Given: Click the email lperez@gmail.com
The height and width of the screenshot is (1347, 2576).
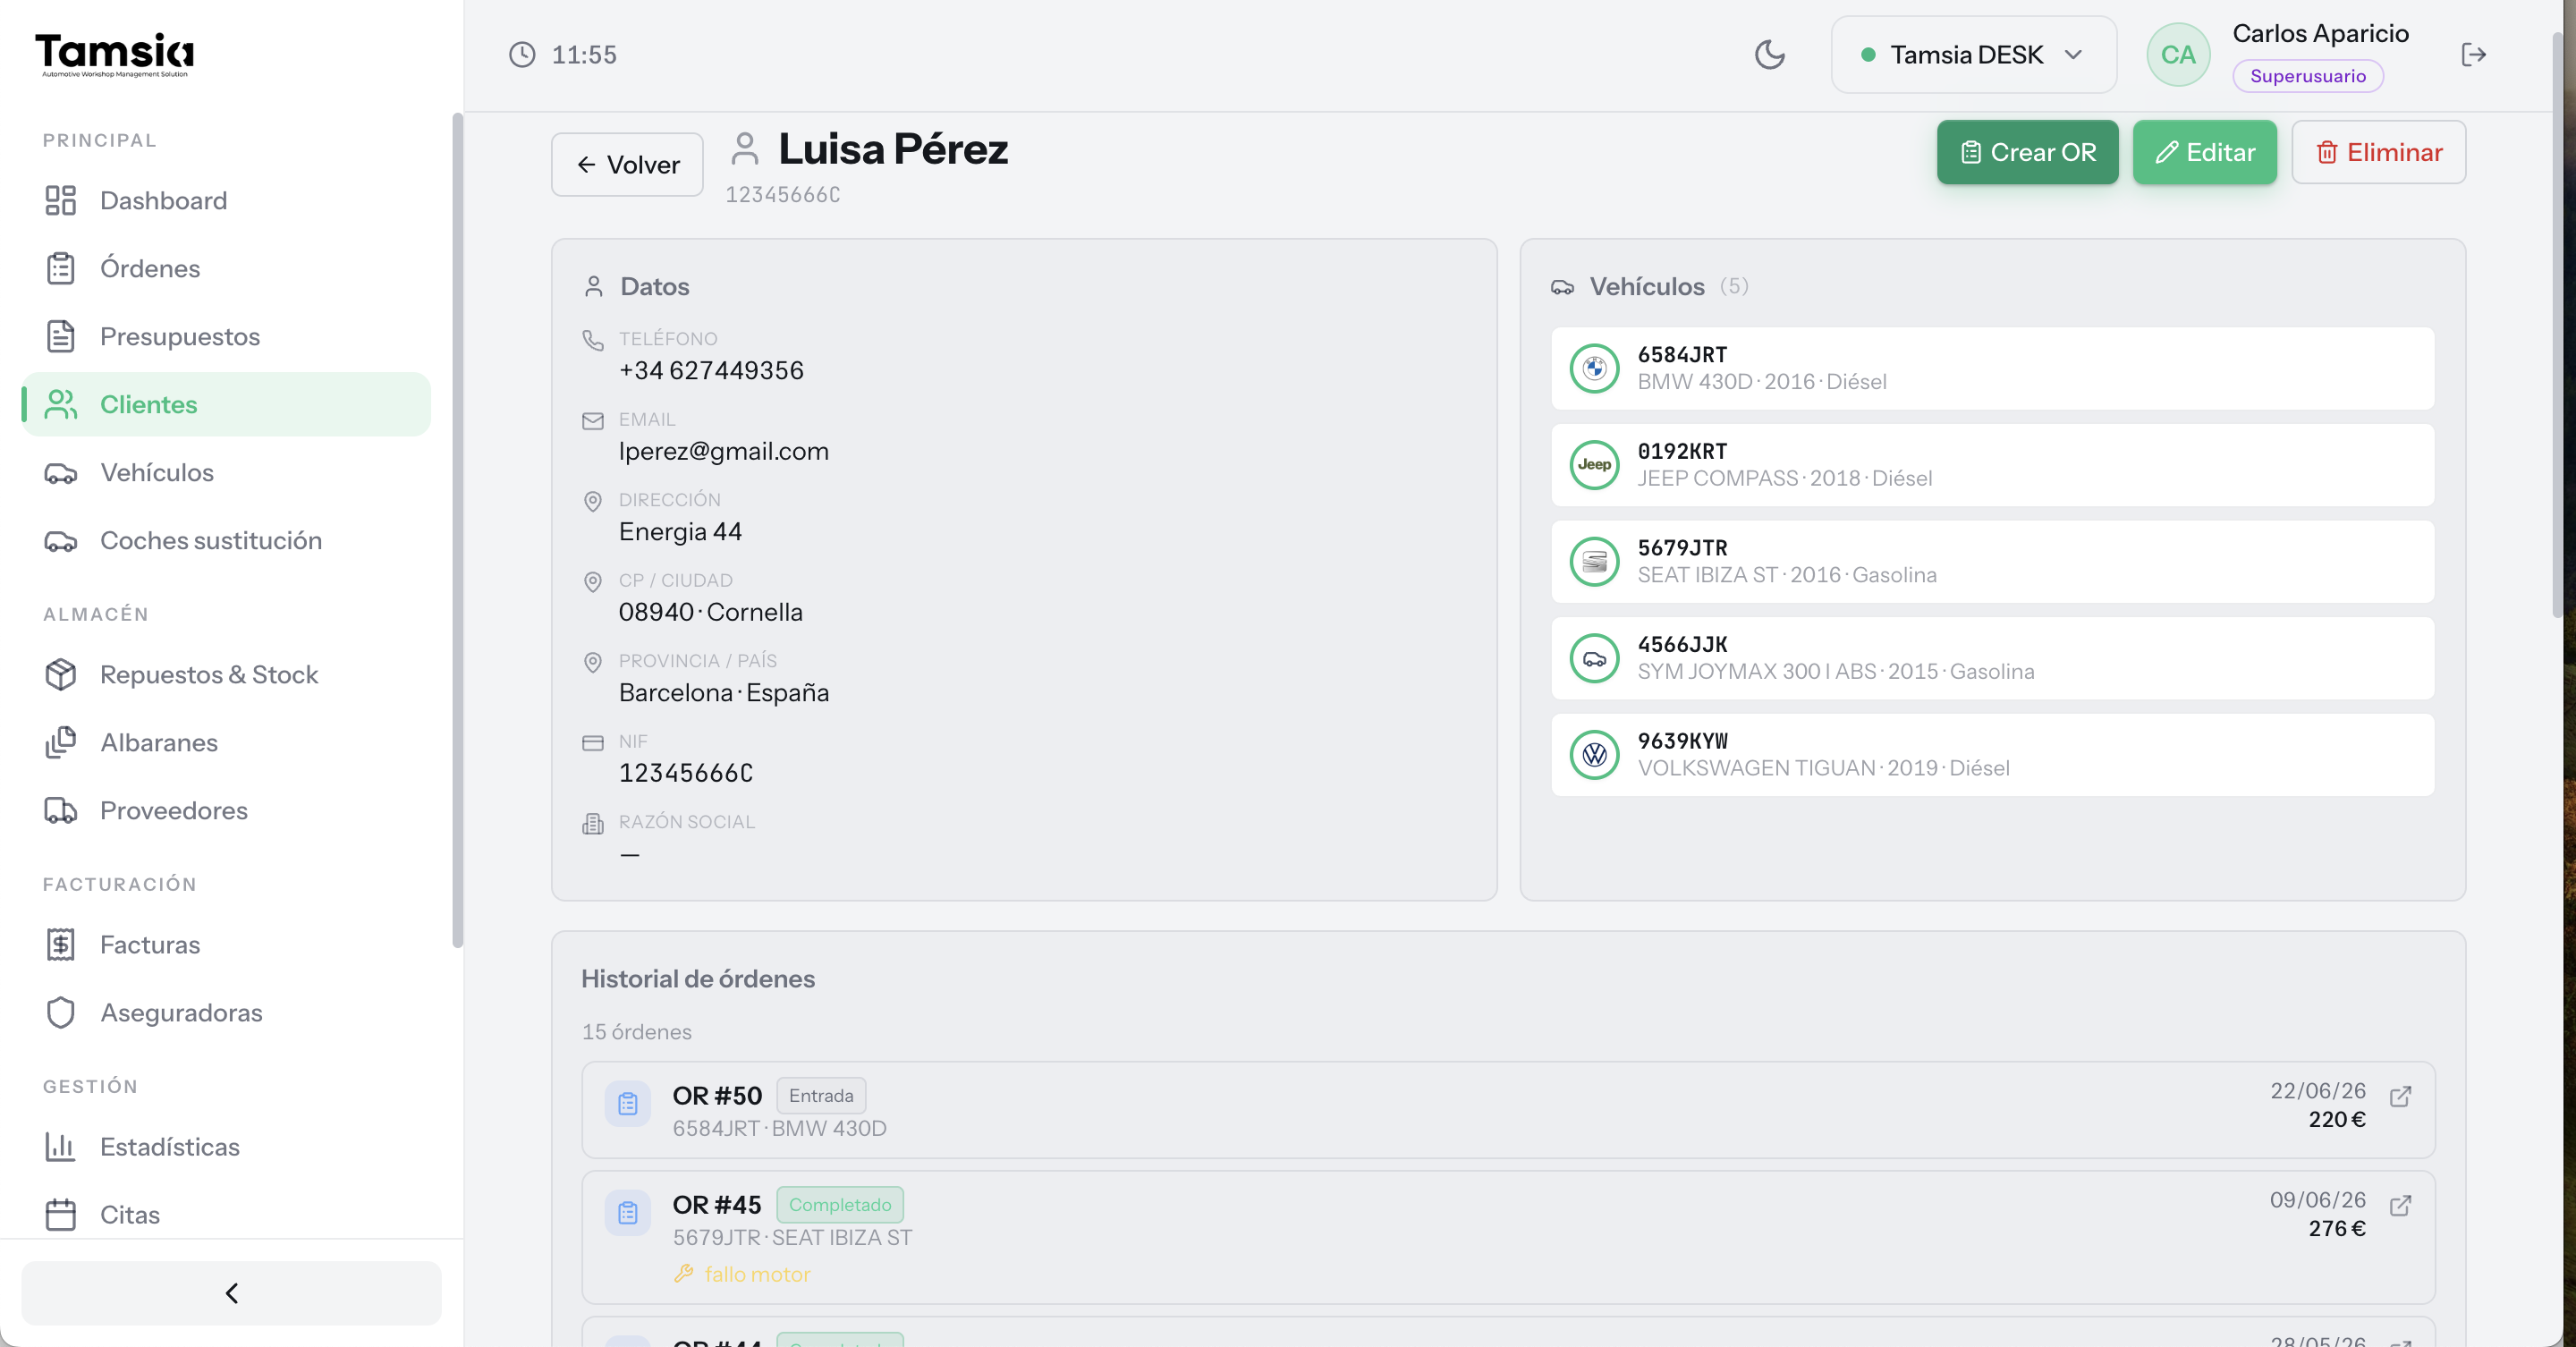Looking at the screenshot, I should pos(724,452).
